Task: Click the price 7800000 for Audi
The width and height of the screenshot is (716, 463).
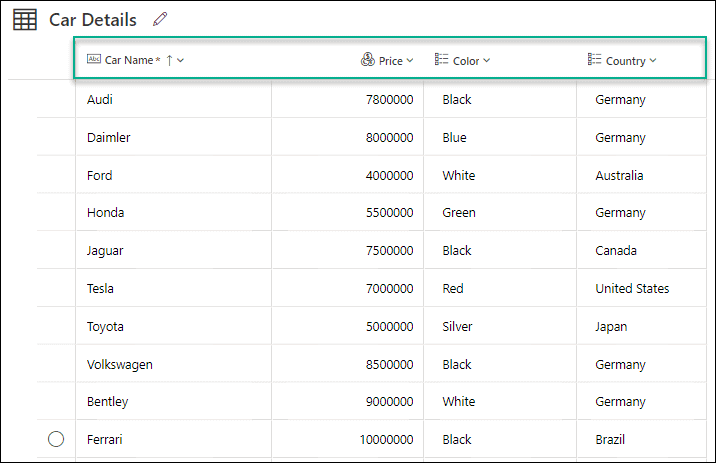Action: click(x=390, y=99)
